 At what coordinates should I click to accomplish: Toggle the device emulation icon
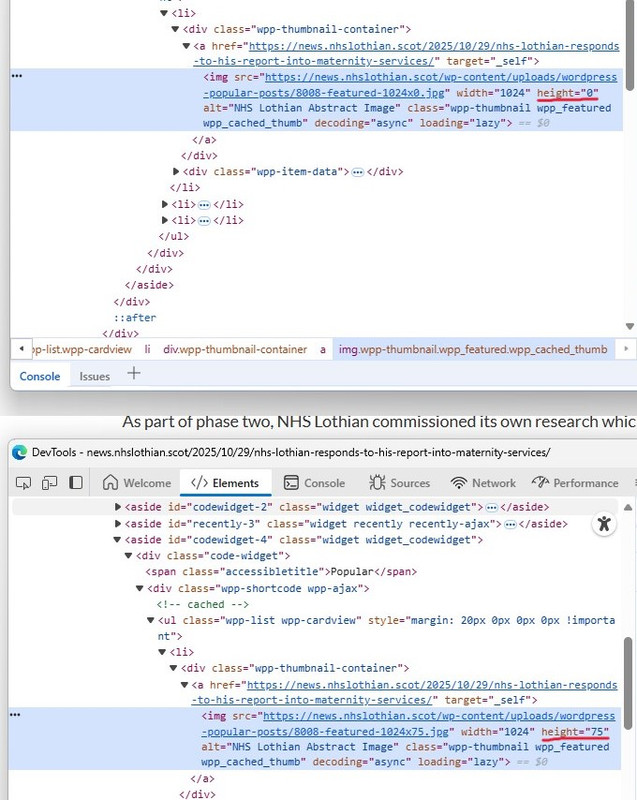49,483
